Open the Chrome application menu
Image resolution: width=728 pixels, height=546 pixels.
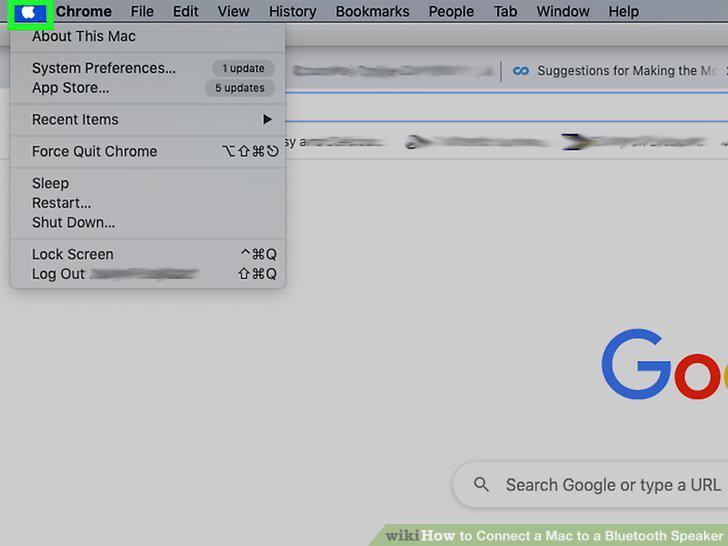[84, 11]
